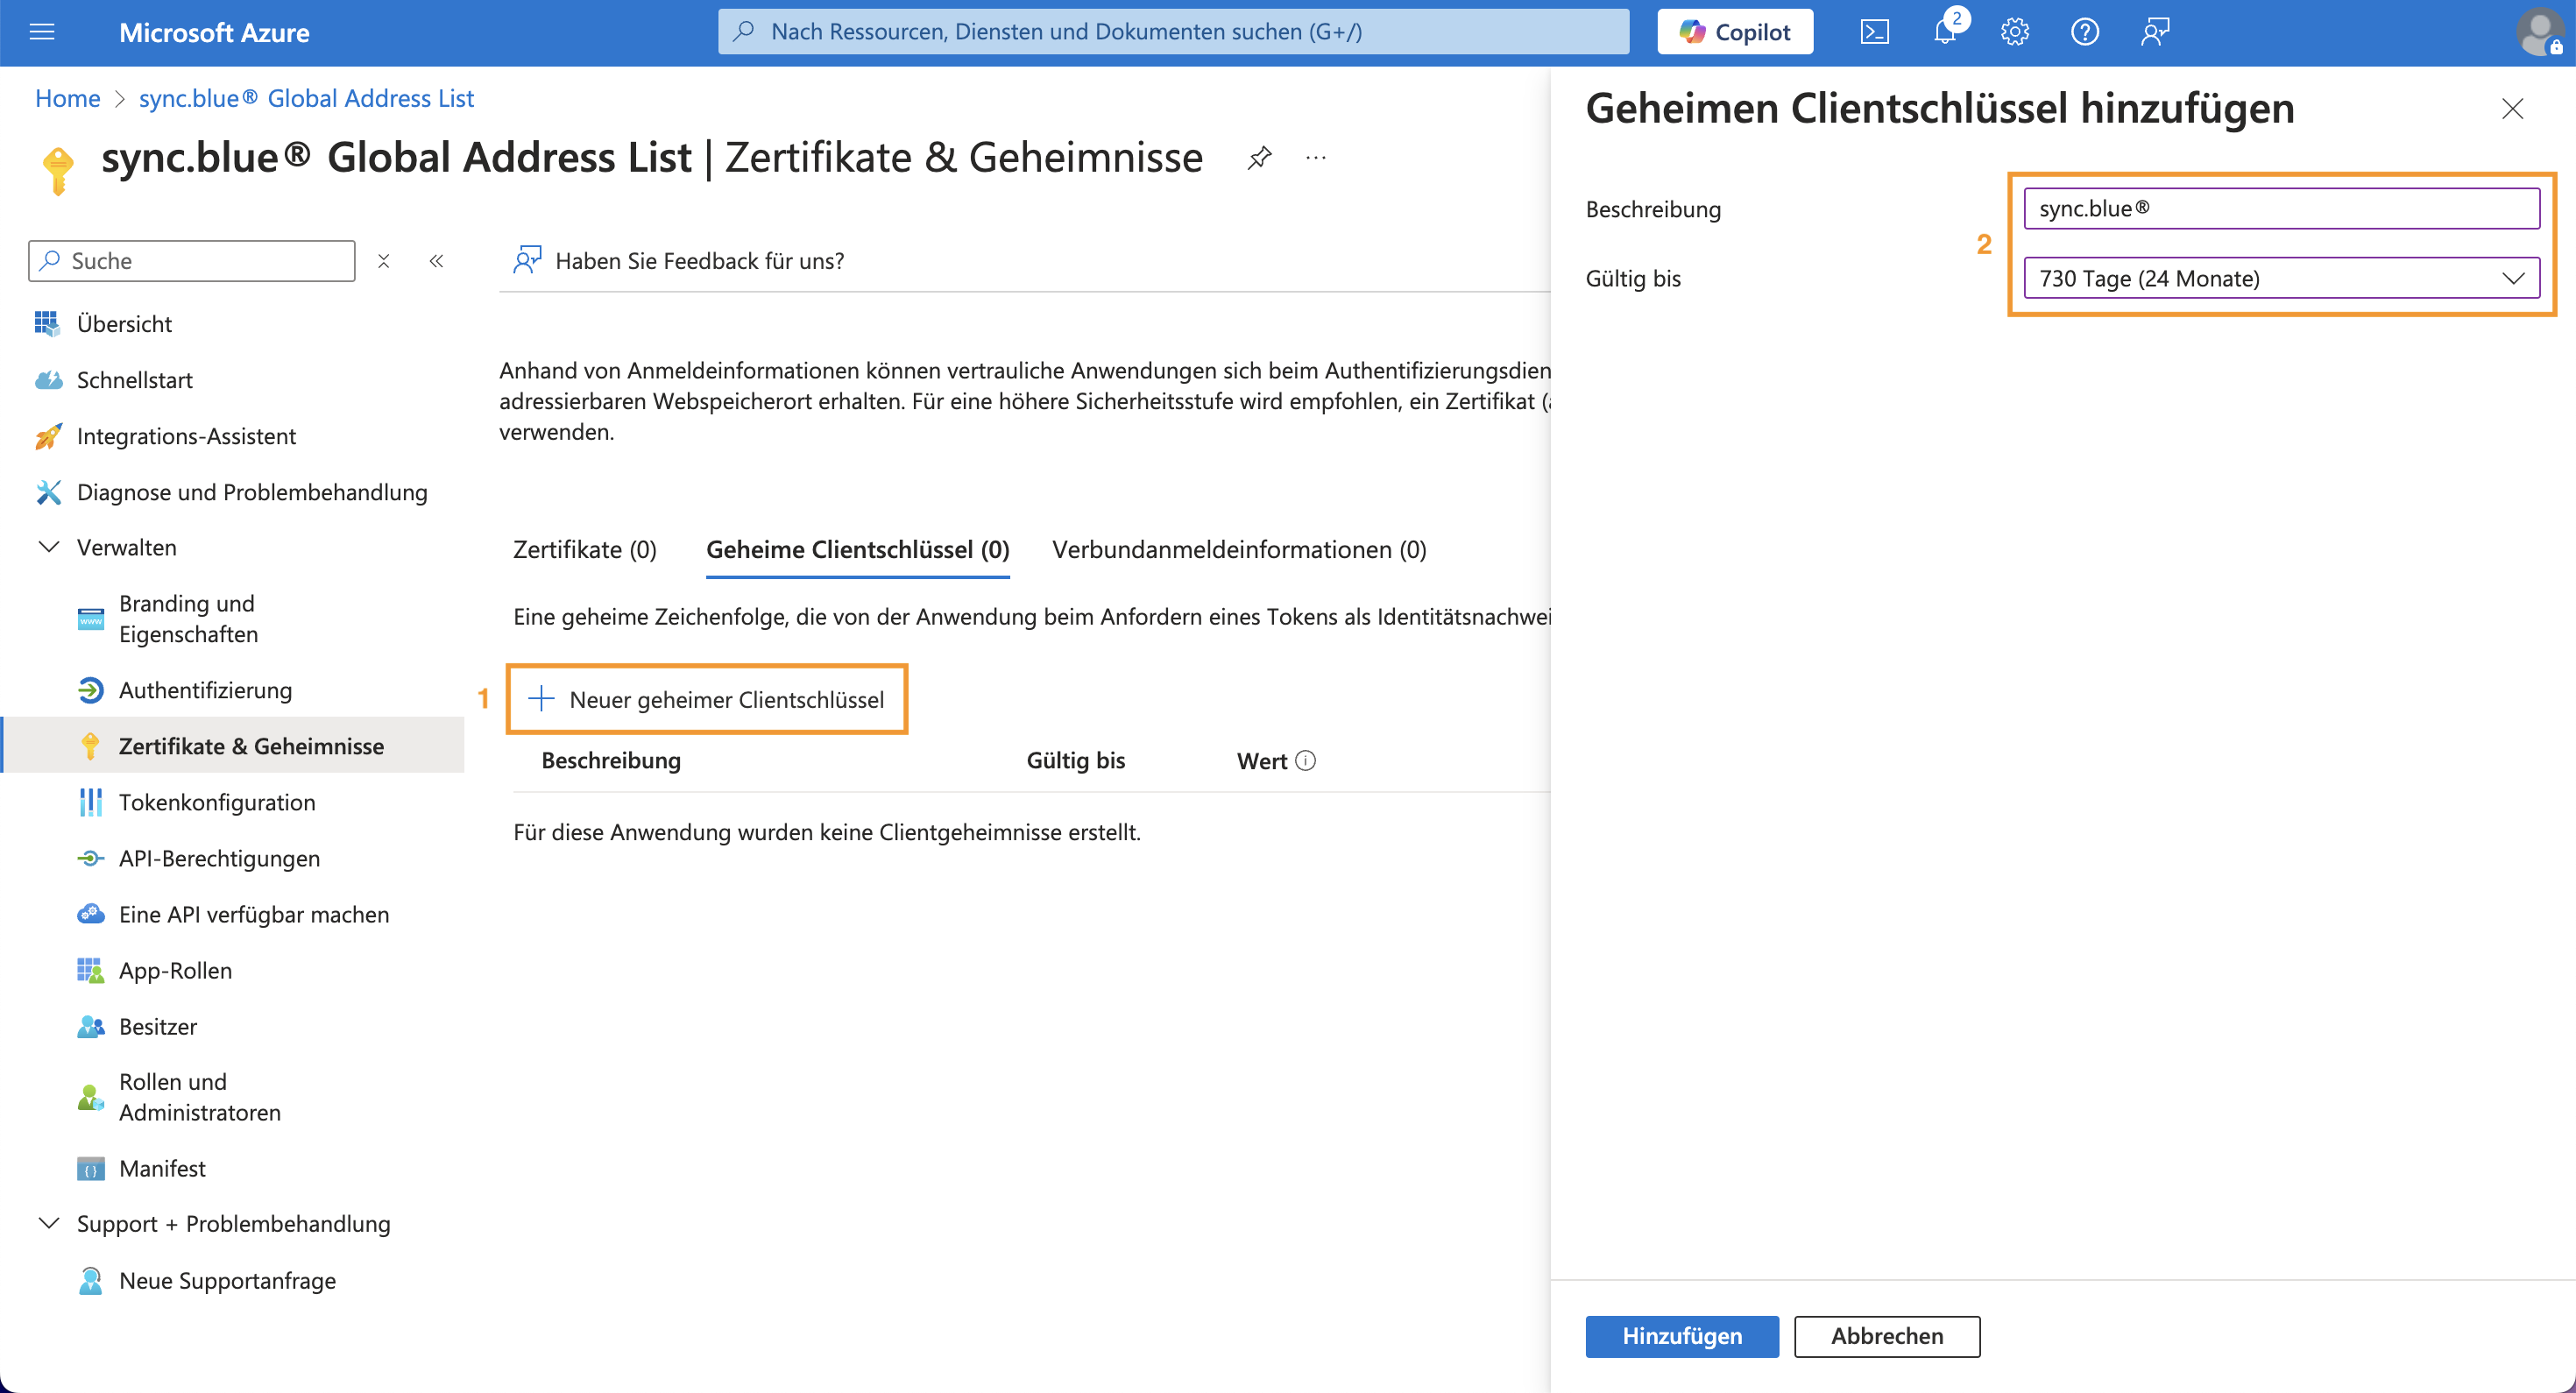Open sync.blue® Global Address List breadcrumb
The height and width of the screenshot is (1393, 2576).
[x=306, y=98]
